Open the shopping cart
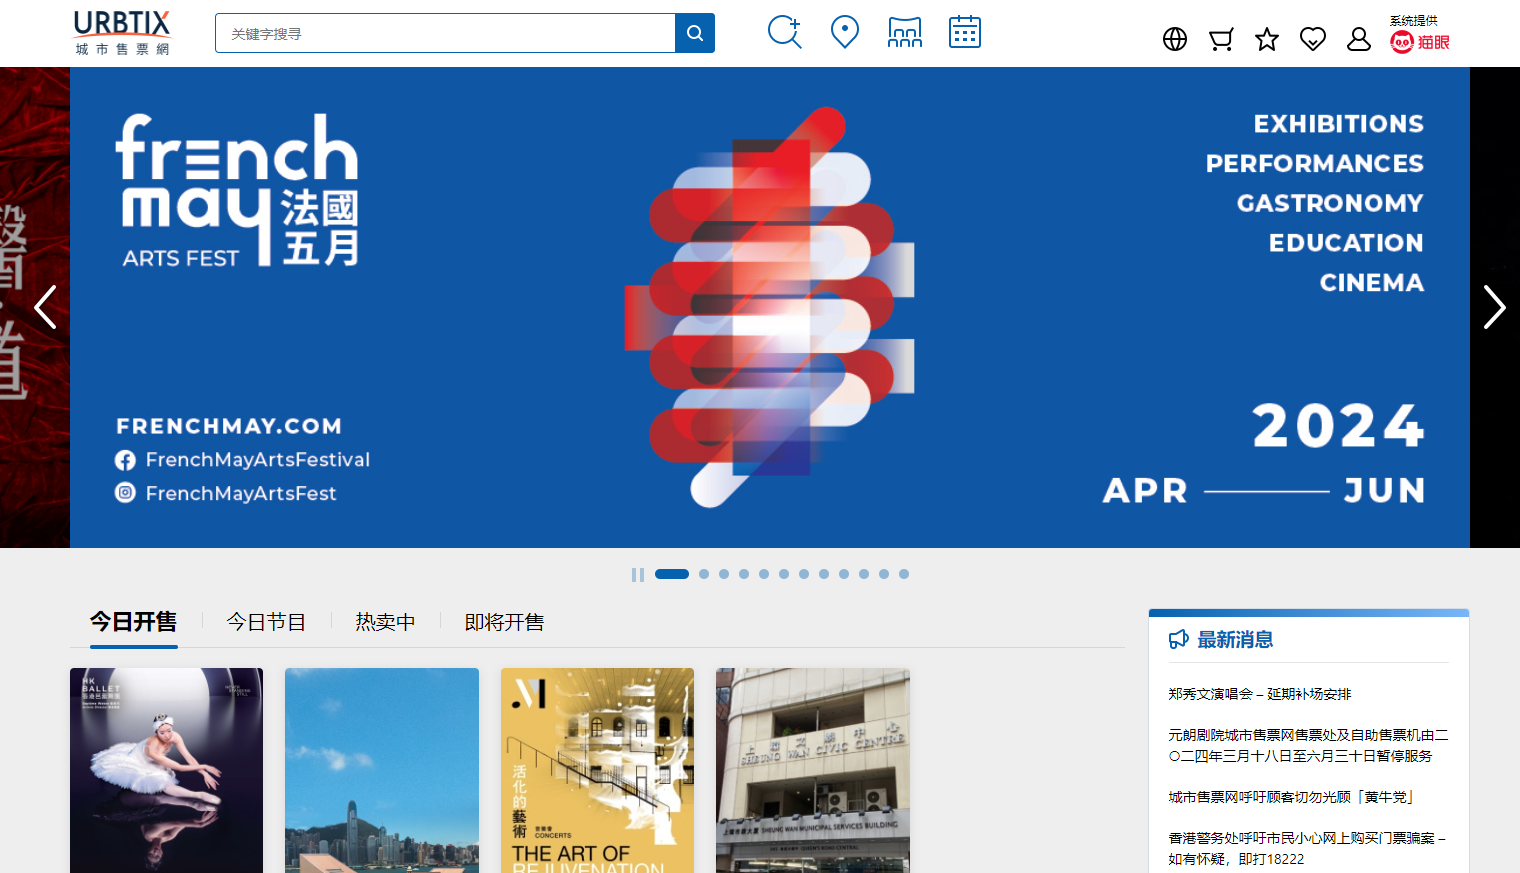The height and width of the screenshot is (873, 1520). [x=1221, y=39]
